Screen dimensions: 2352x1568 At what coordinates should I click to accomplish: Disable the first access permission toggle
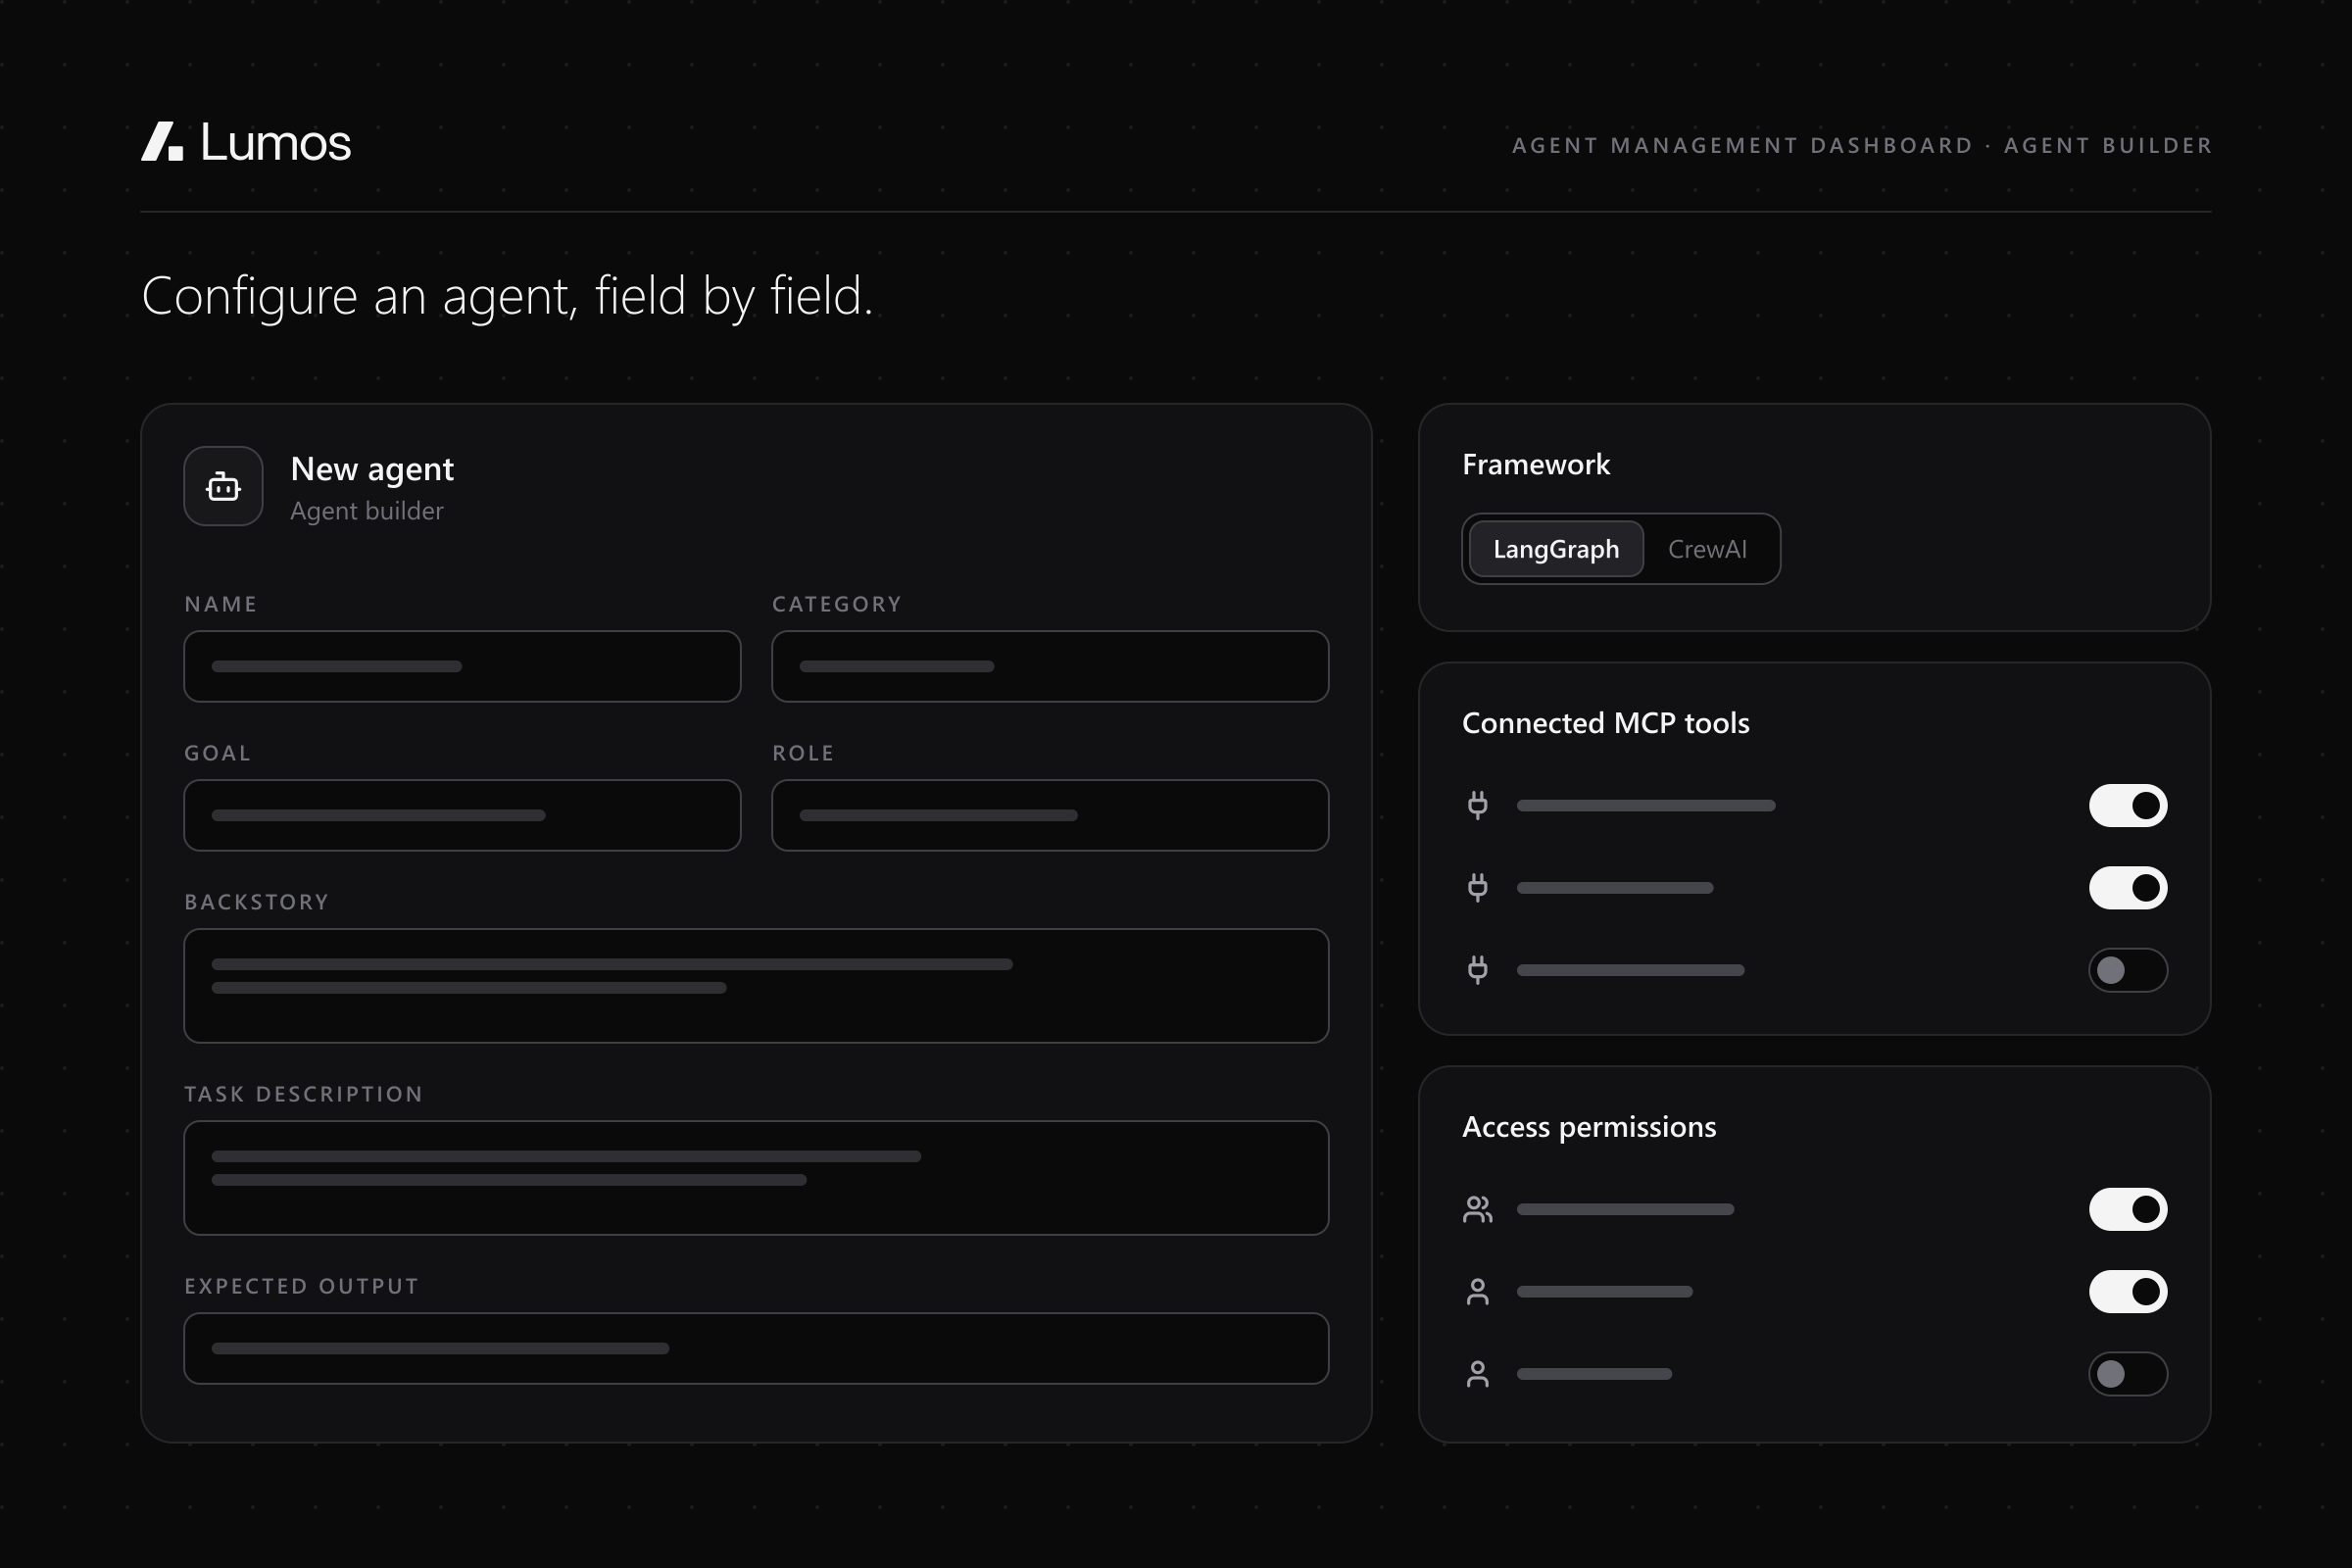(x=2127, y=1209)
